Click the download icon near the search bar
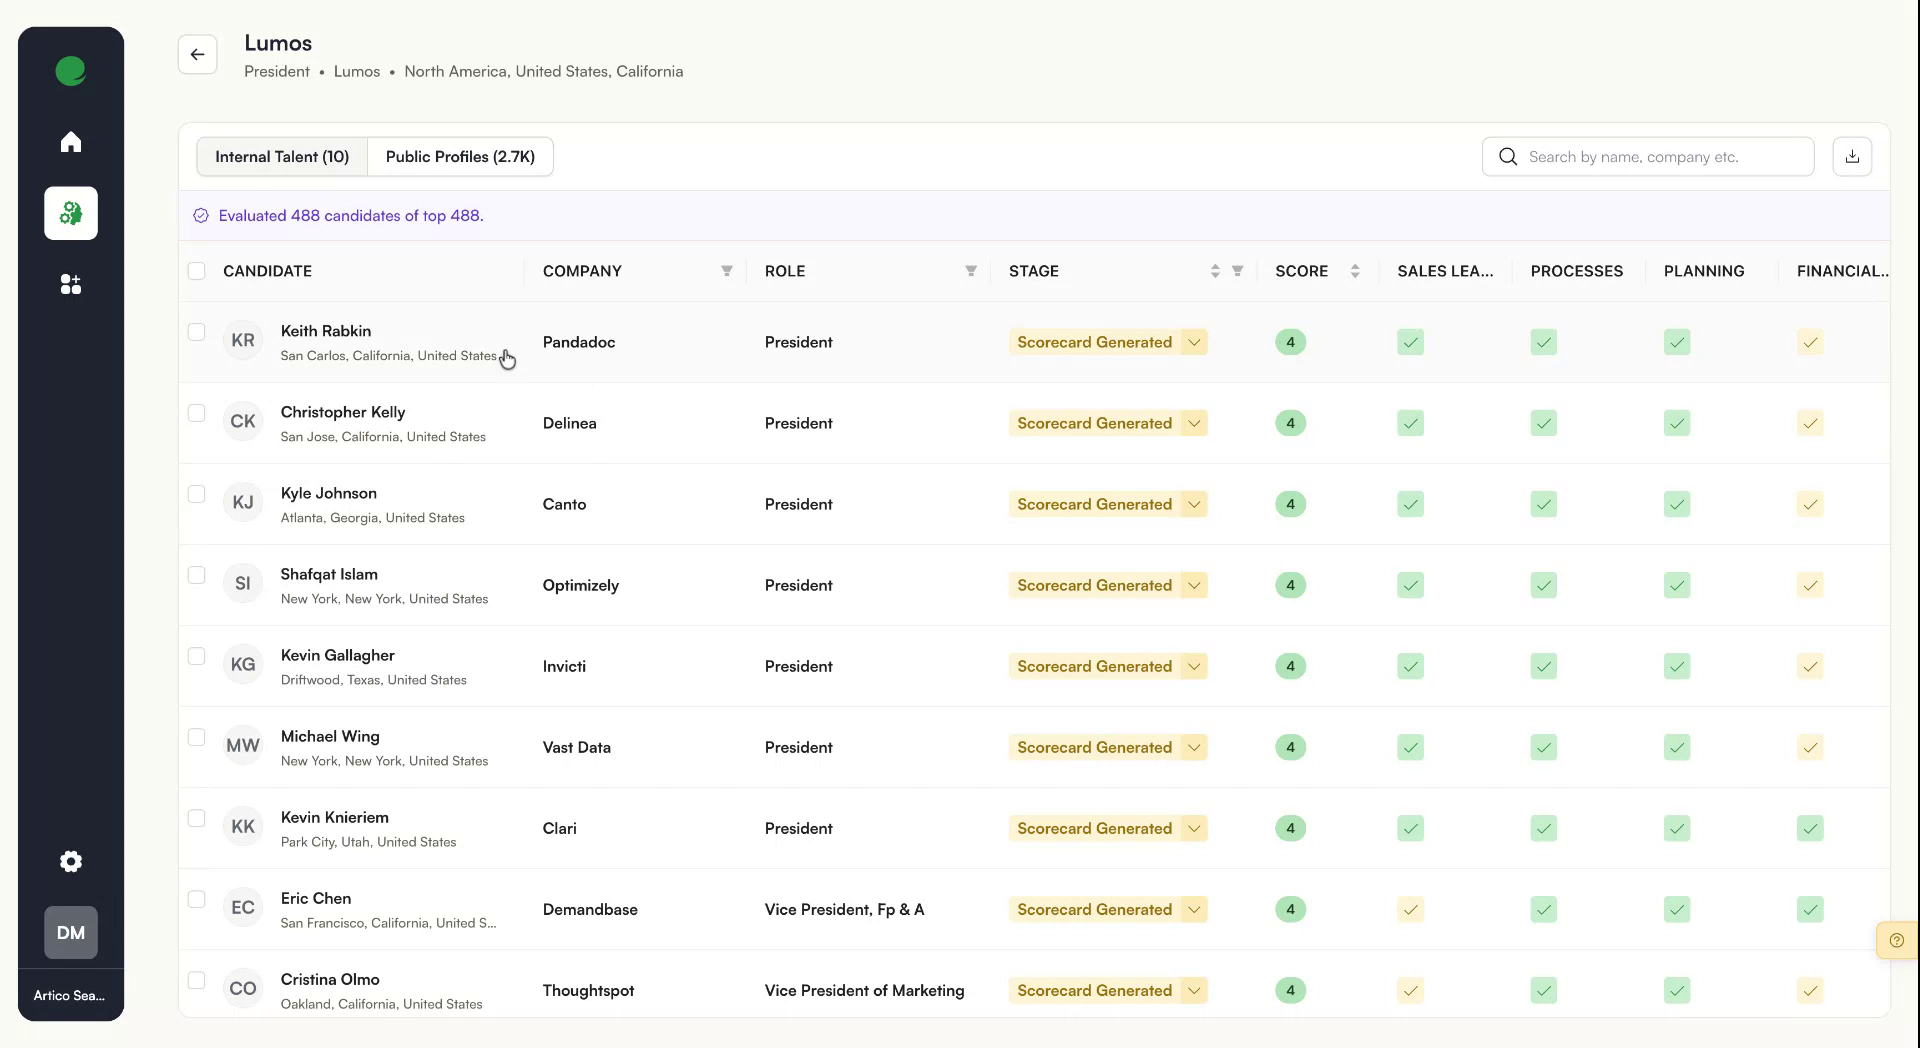This screenshot has height=1048, width=1920. pyautogui.click(x=1851, y=156)
